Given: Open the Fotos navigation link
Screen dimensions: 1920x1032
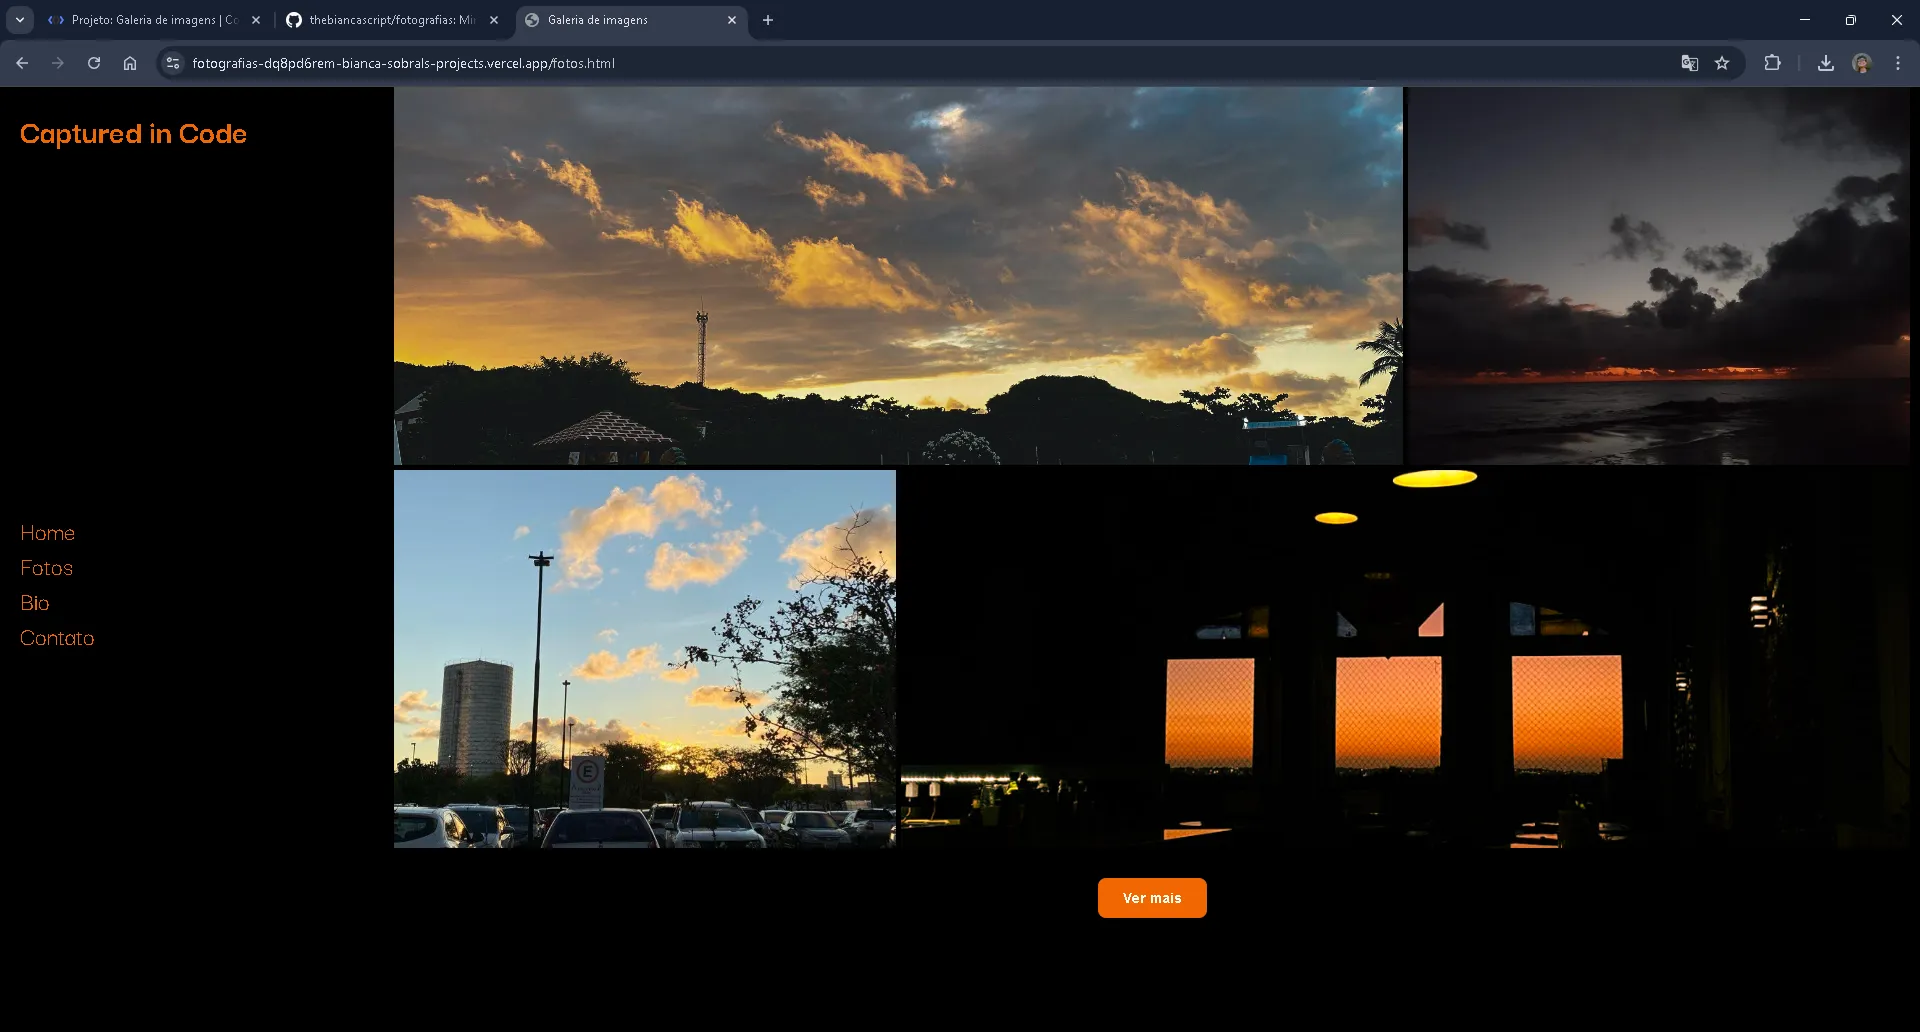Looking at the screenshot, I should (x=46, y=568).
